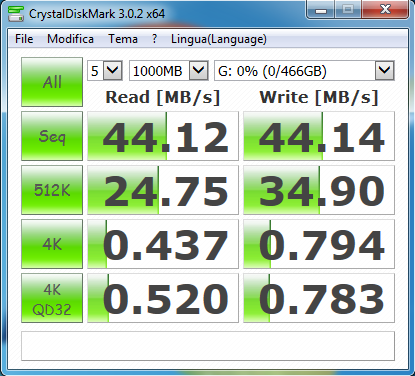Click the 4K QD32 write result 0.783

click(x=319, y=298)
